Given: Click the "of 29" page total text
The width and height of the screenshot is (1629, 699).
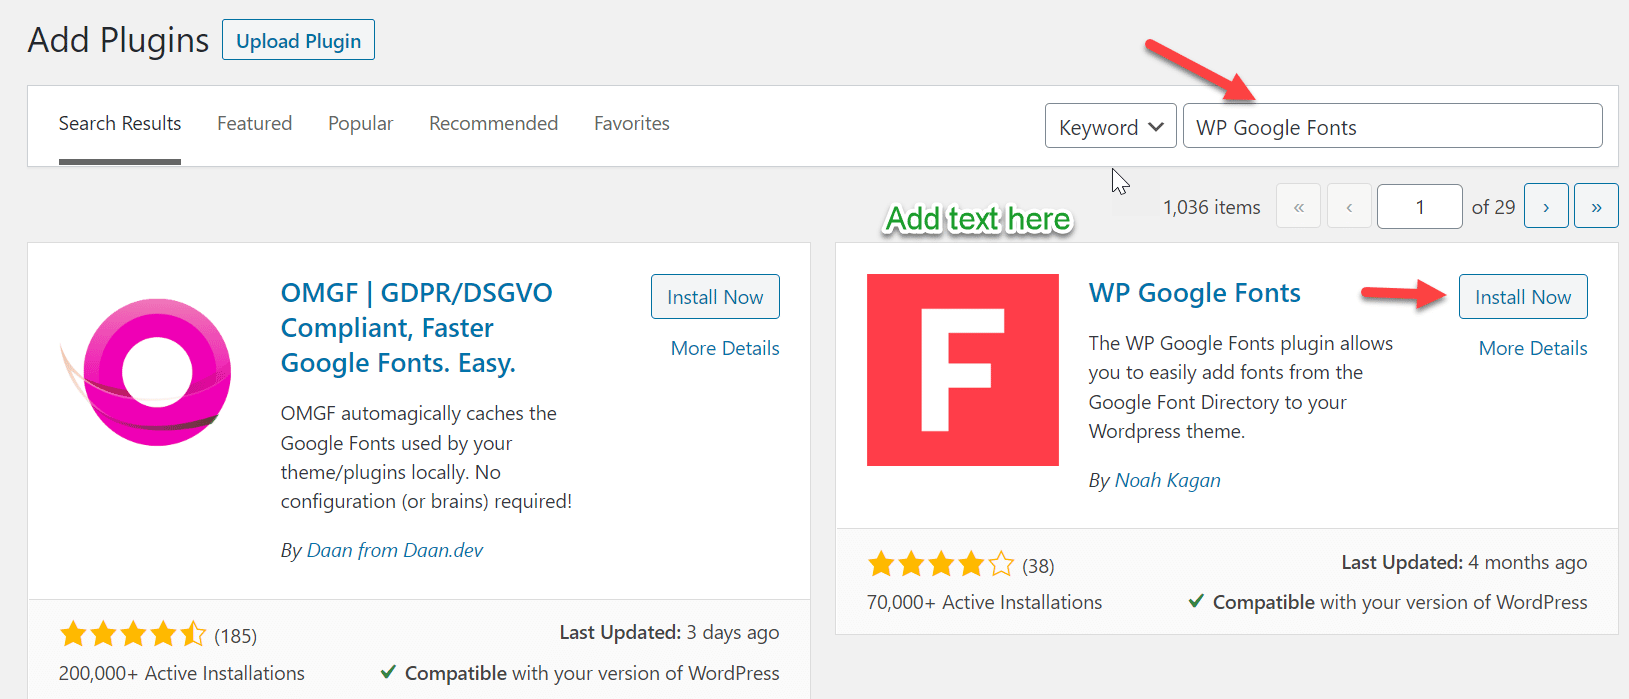Looking at the screenshot, I should click(x=1493, y=207).
